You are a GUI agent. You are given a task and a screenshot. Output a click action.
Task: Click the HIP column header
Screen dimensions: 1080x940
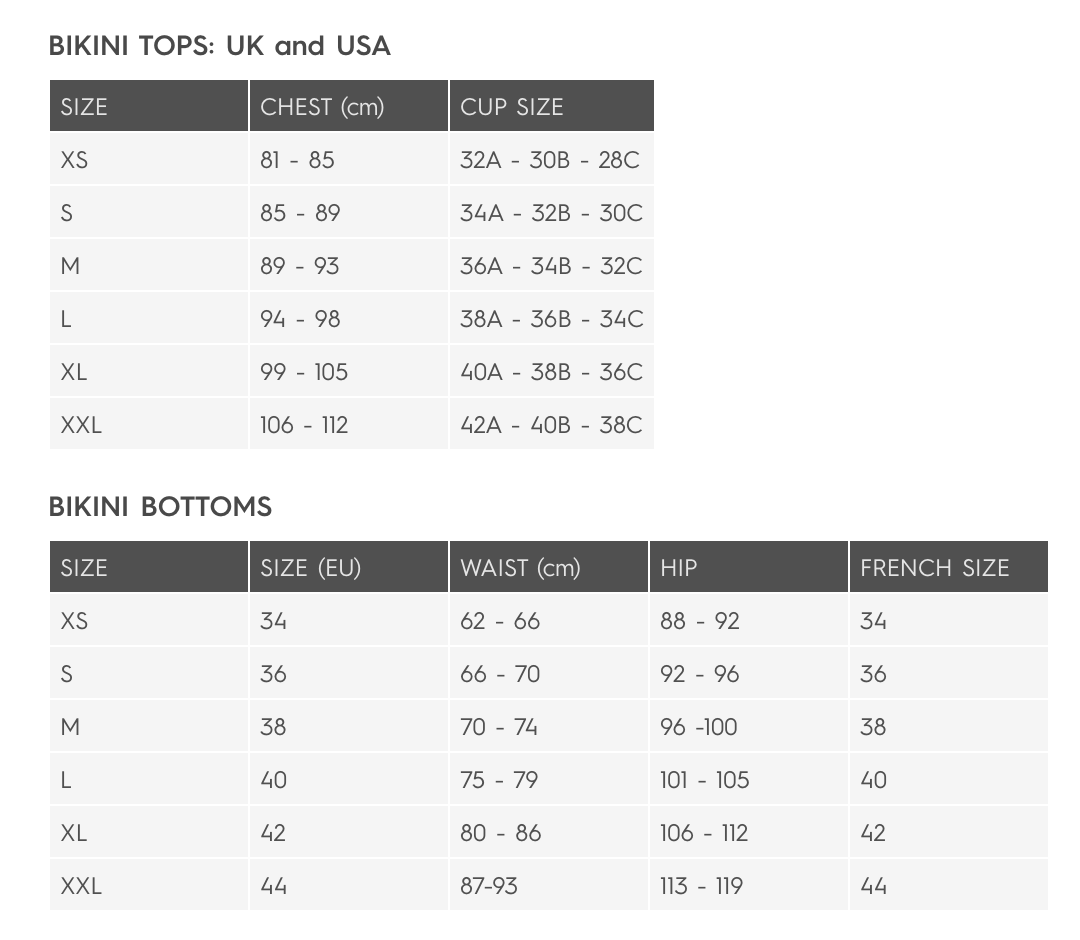point(679,568)
